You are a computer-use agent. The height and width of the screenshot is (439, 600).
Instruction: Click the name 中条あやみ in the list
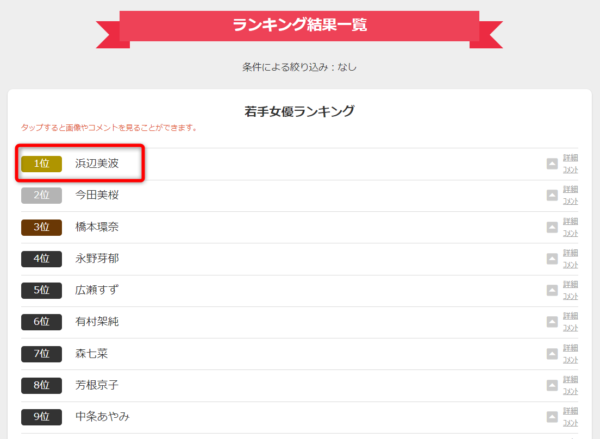[x=102, y=416]
